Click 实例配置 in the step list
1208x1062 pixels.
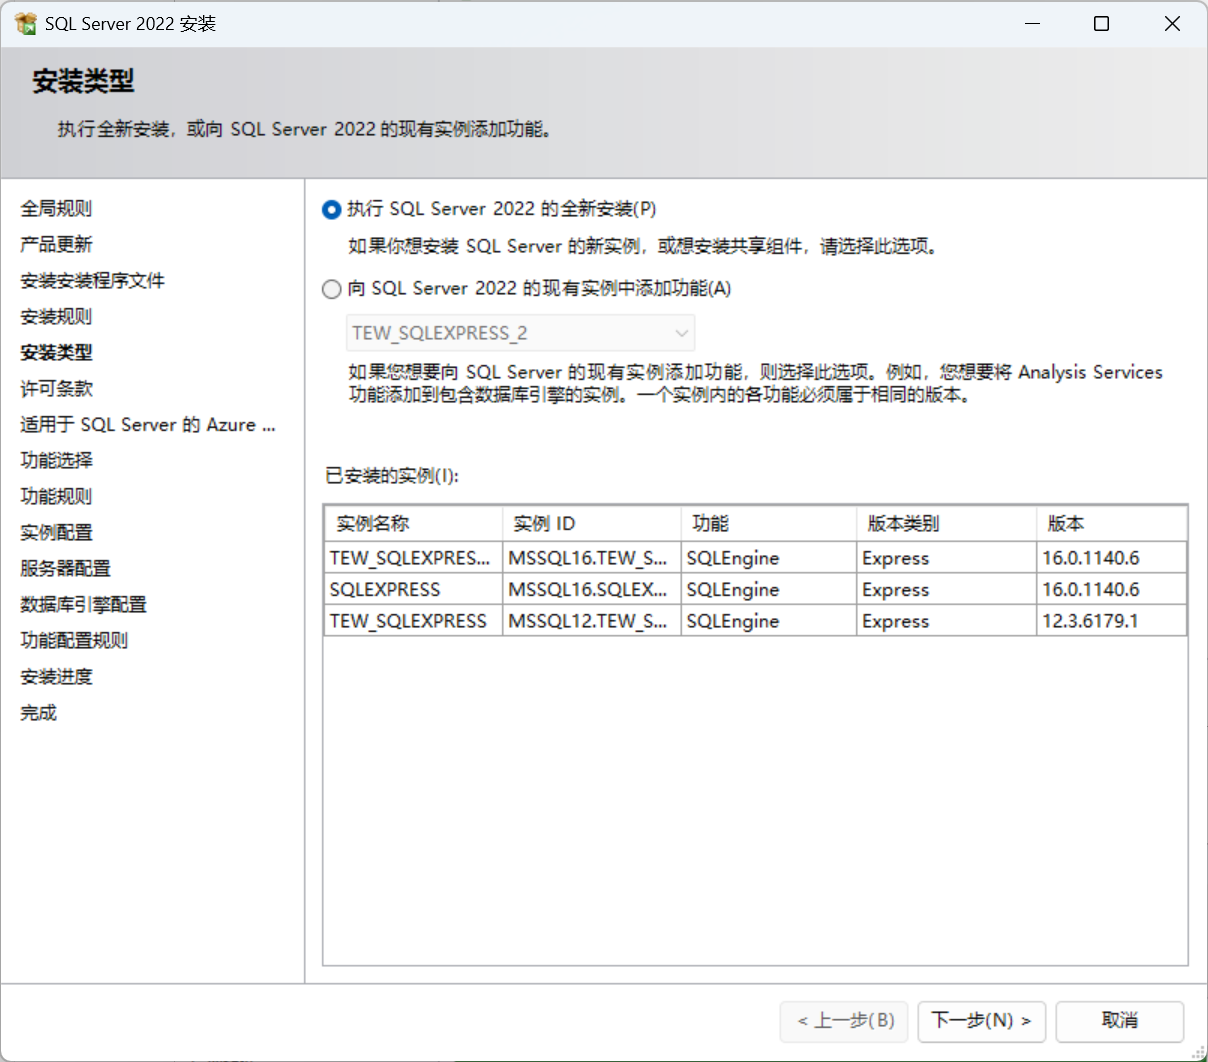click(x=56, y=532)
